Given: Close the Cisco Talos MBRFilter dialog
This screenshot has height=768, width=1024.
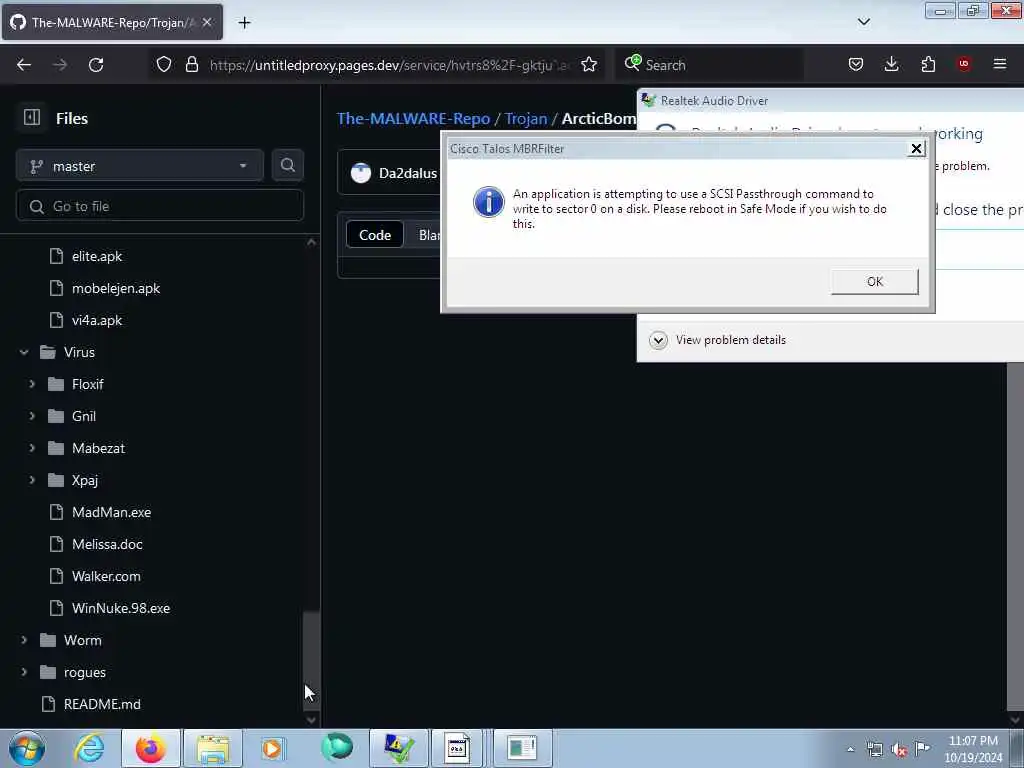Looking at the screenshot, I should [916, 149].
